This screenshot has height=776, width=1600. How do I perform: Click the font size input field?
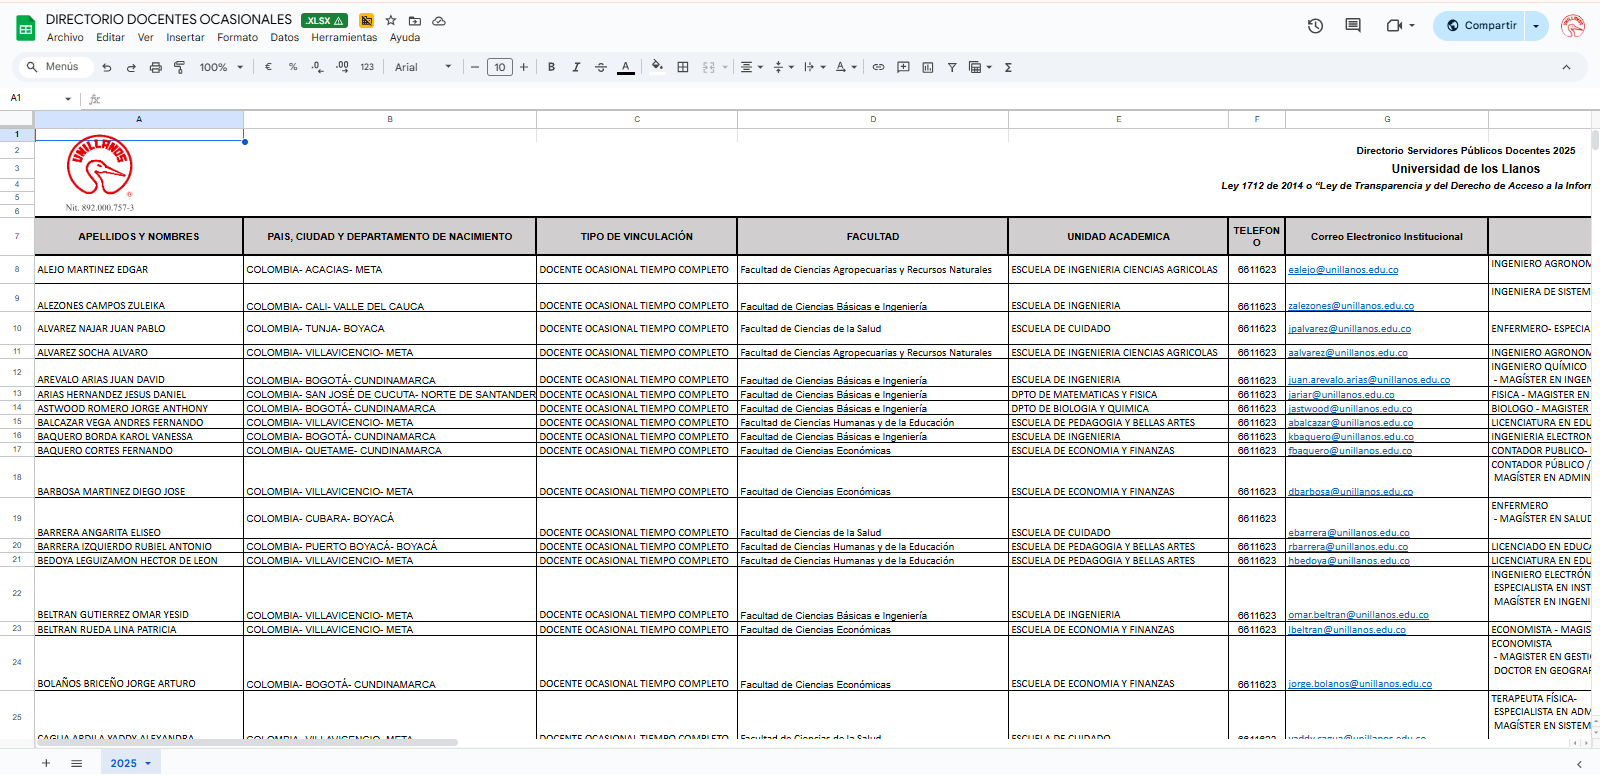coord(500,67)
